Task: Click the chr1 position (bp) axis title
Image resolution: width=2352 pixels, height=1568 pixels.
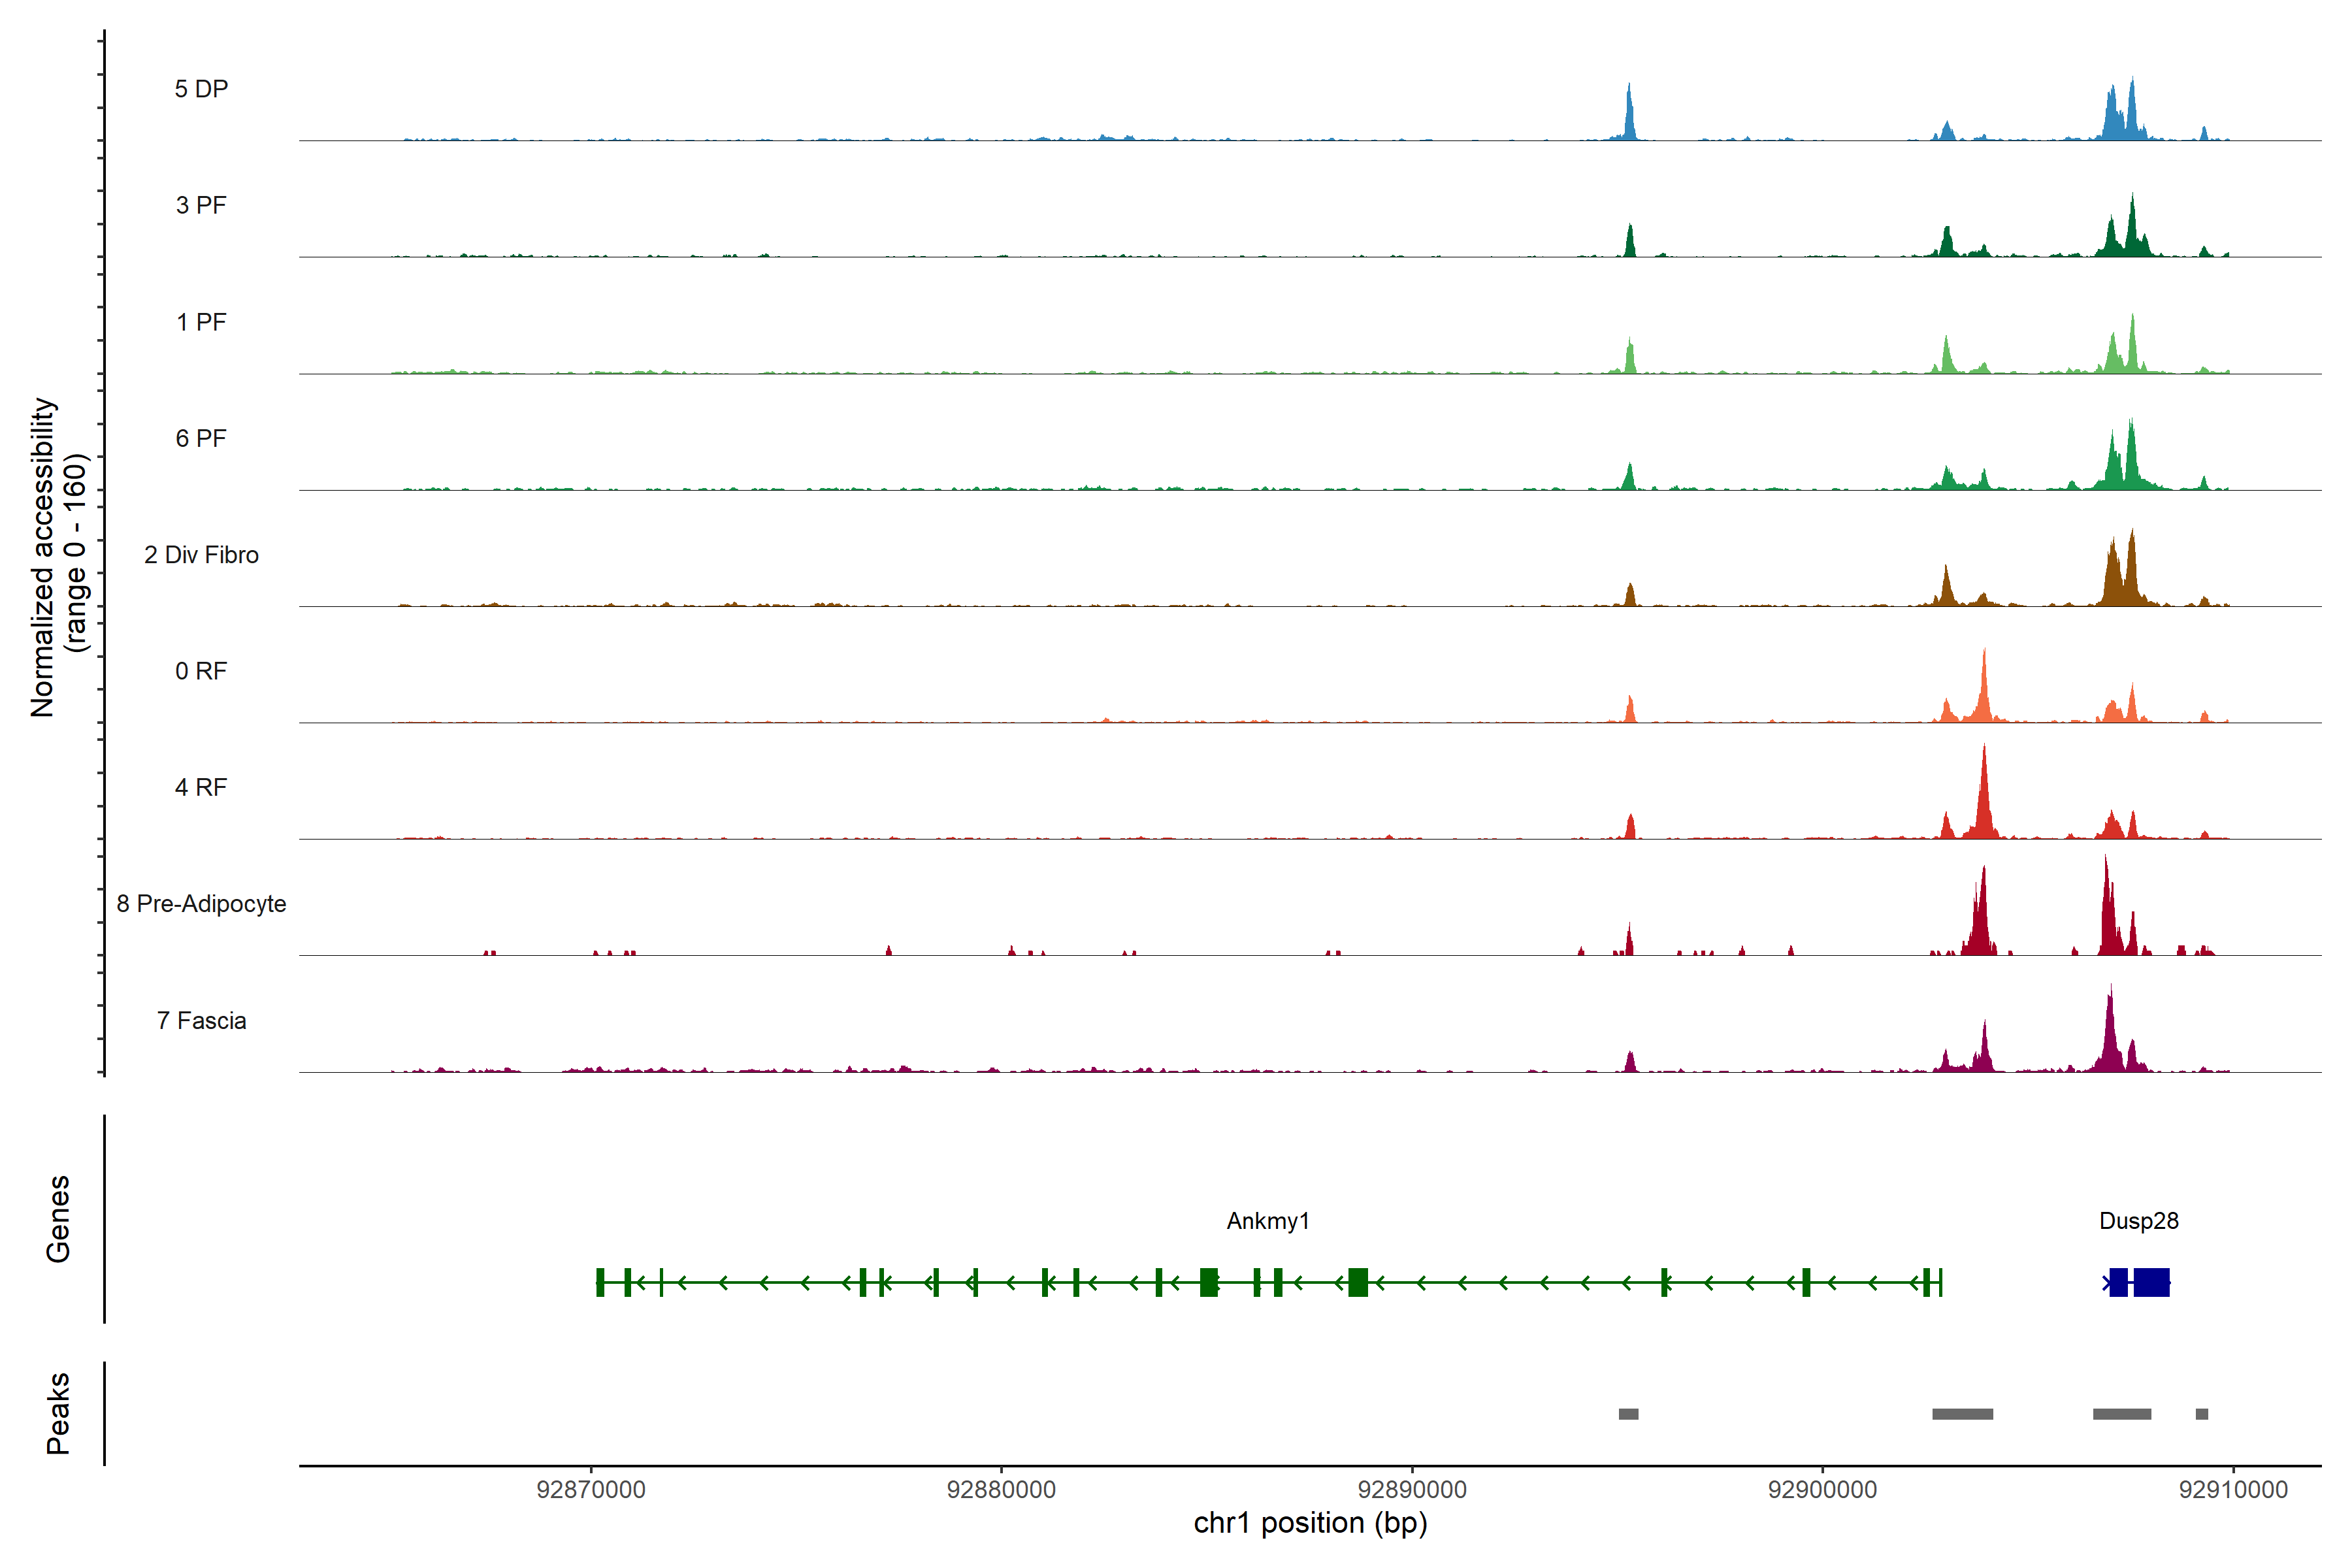Action: [1310, 1524]
